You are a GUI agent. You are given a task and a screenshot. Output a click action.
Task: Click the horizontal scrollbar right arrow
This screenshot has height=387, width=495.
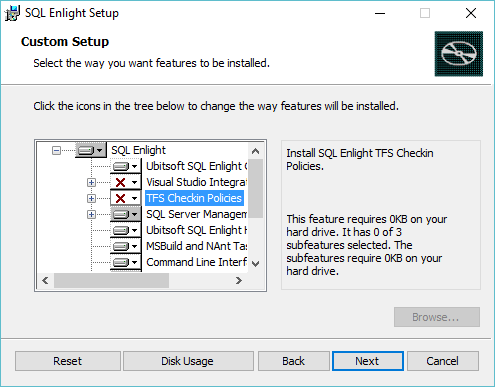click(x=239, y=281)
